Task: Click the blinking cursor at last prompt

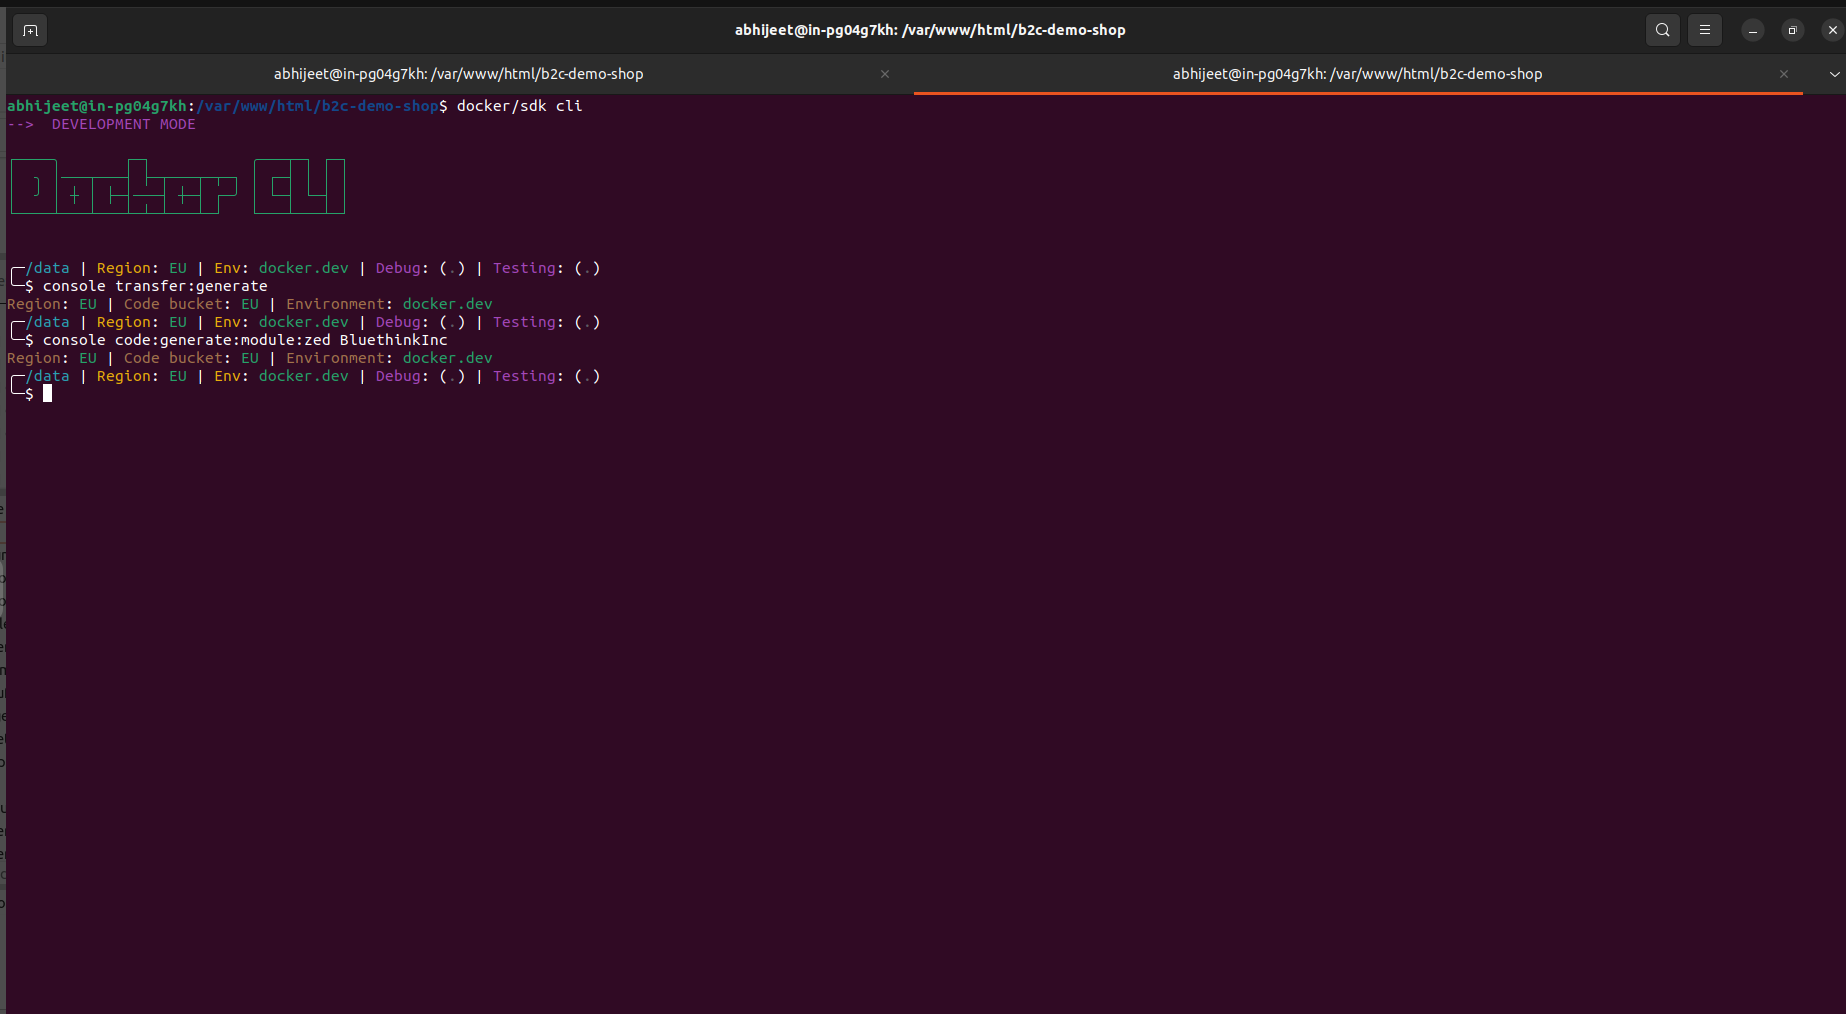Action: (47, 394)
